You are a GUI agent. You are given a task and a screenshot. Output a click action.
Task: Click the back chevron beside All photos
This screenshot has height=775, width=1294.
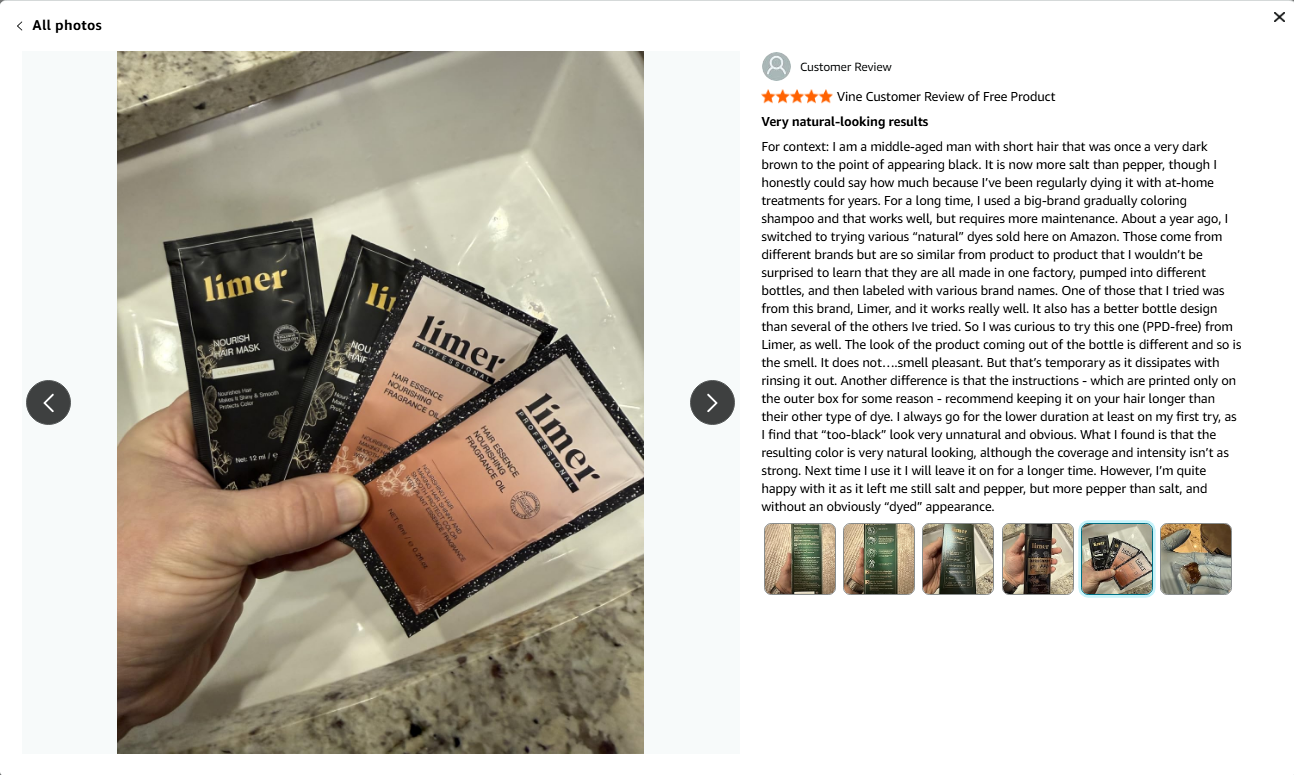[19, 26]
